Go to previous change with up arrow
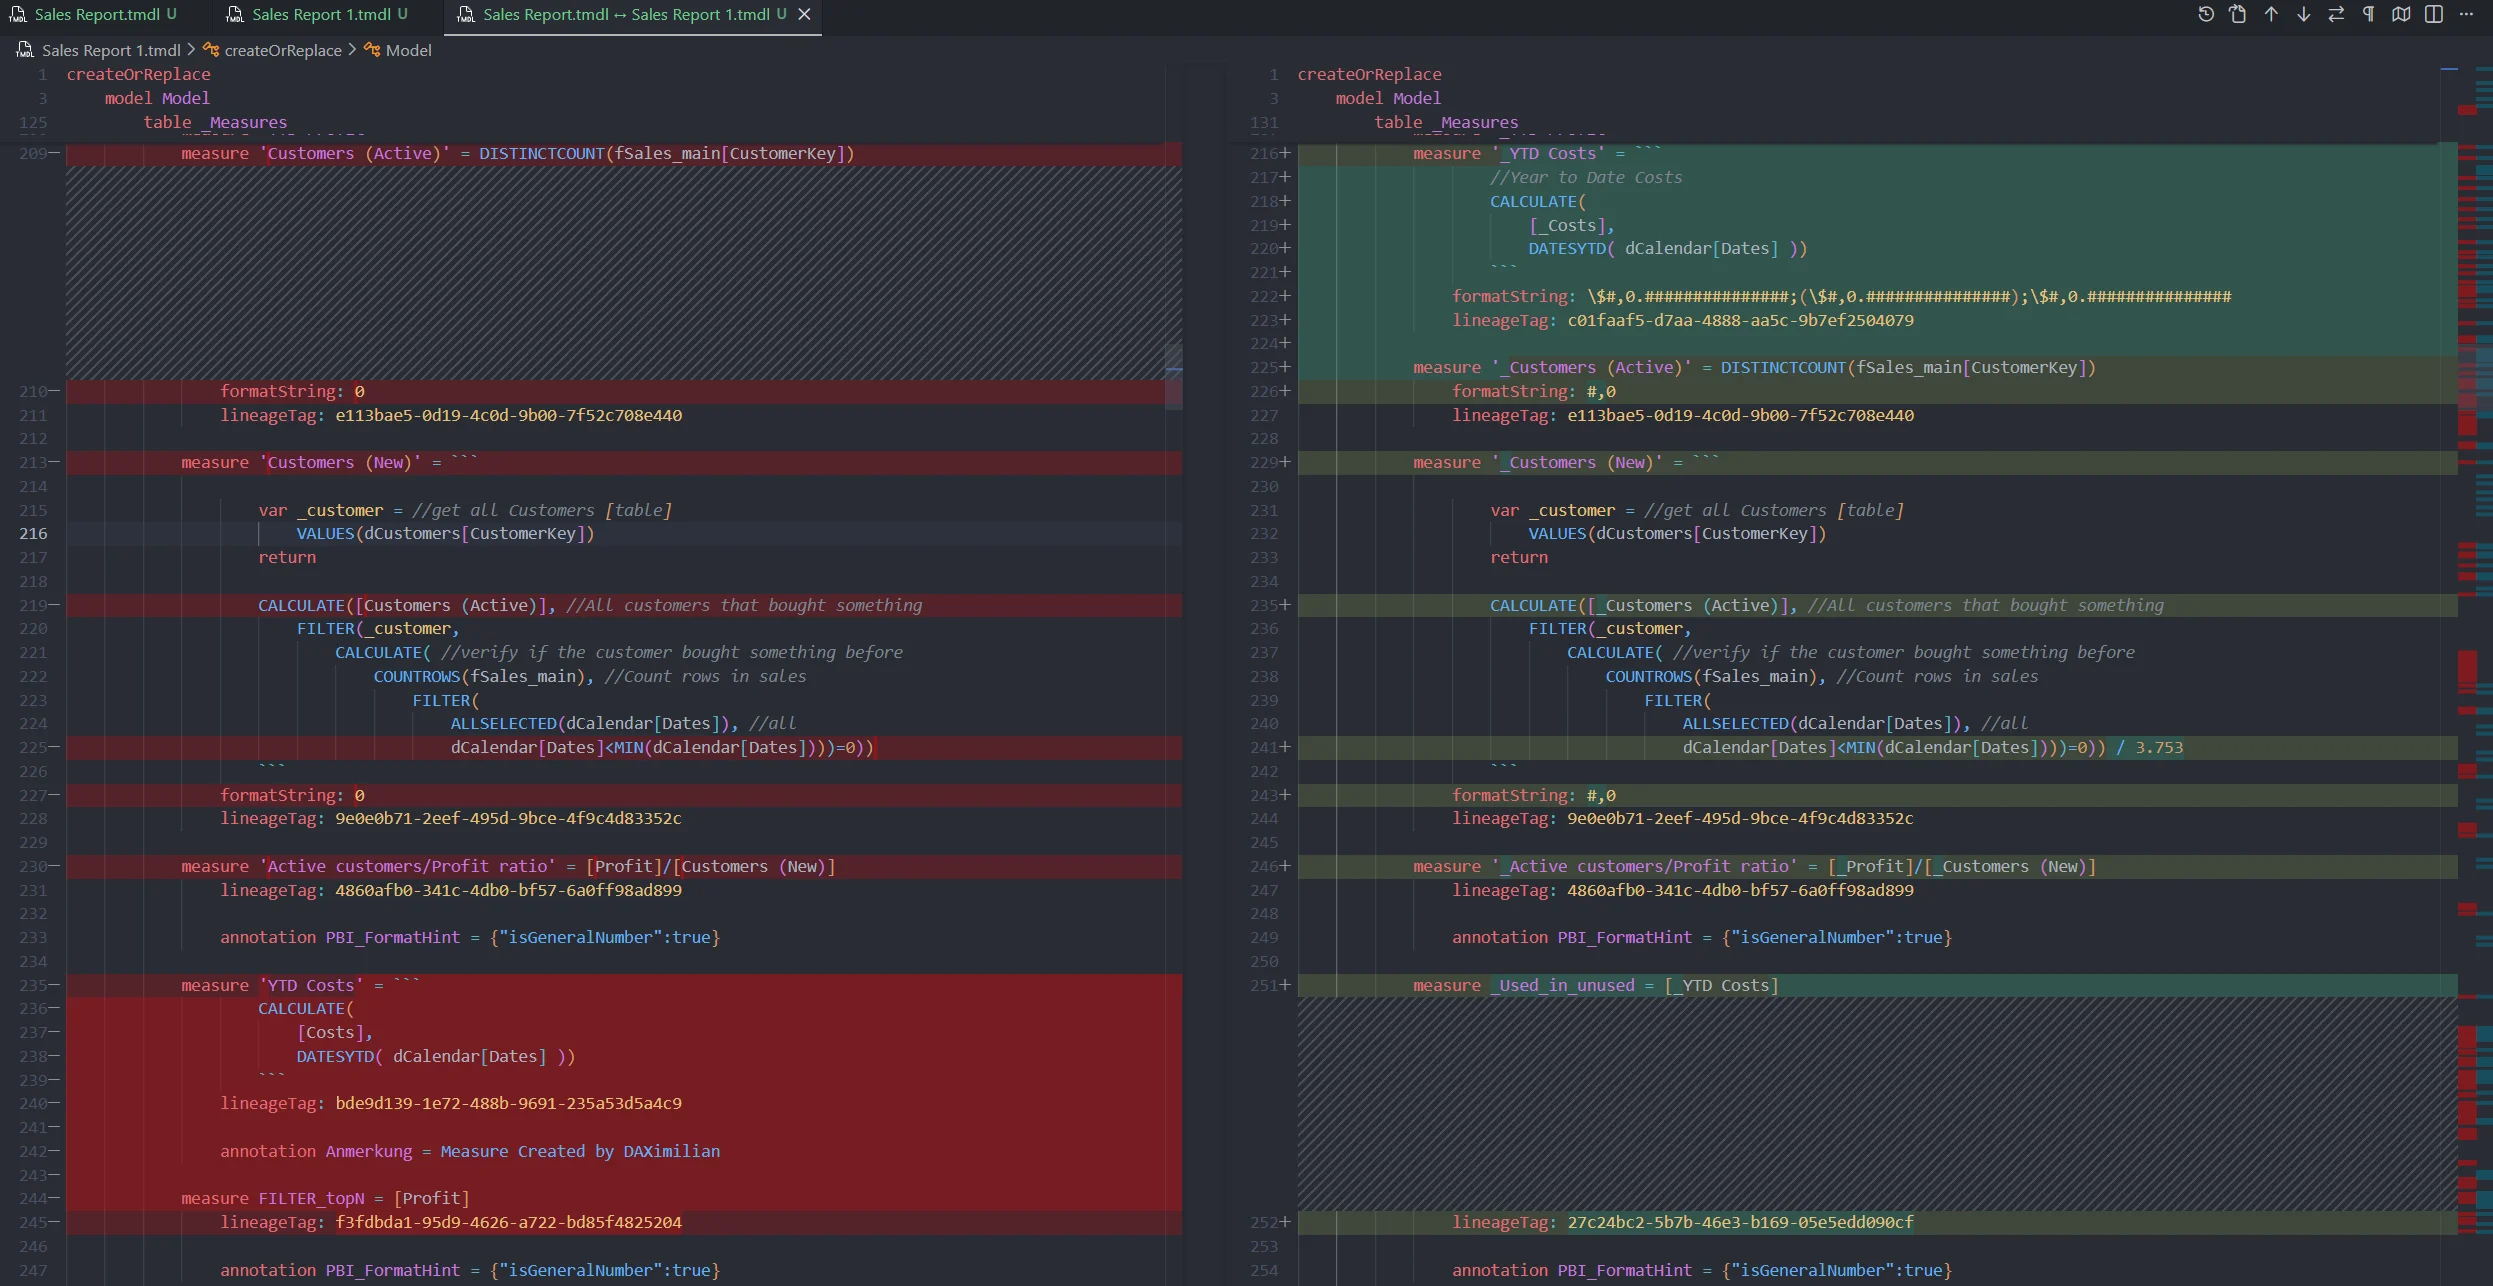This screenshot has width=2493, height=1286. tap(2271, 14)
